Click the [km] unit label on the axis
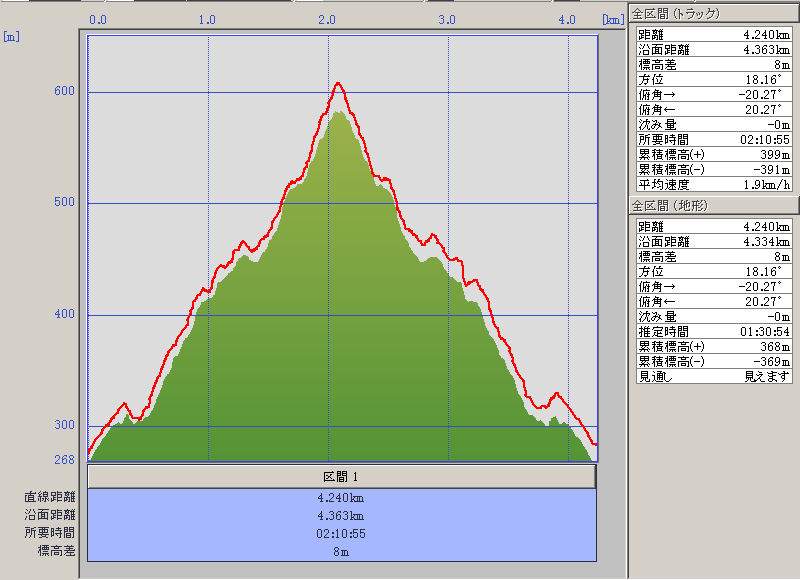 (x=612, y=20)
